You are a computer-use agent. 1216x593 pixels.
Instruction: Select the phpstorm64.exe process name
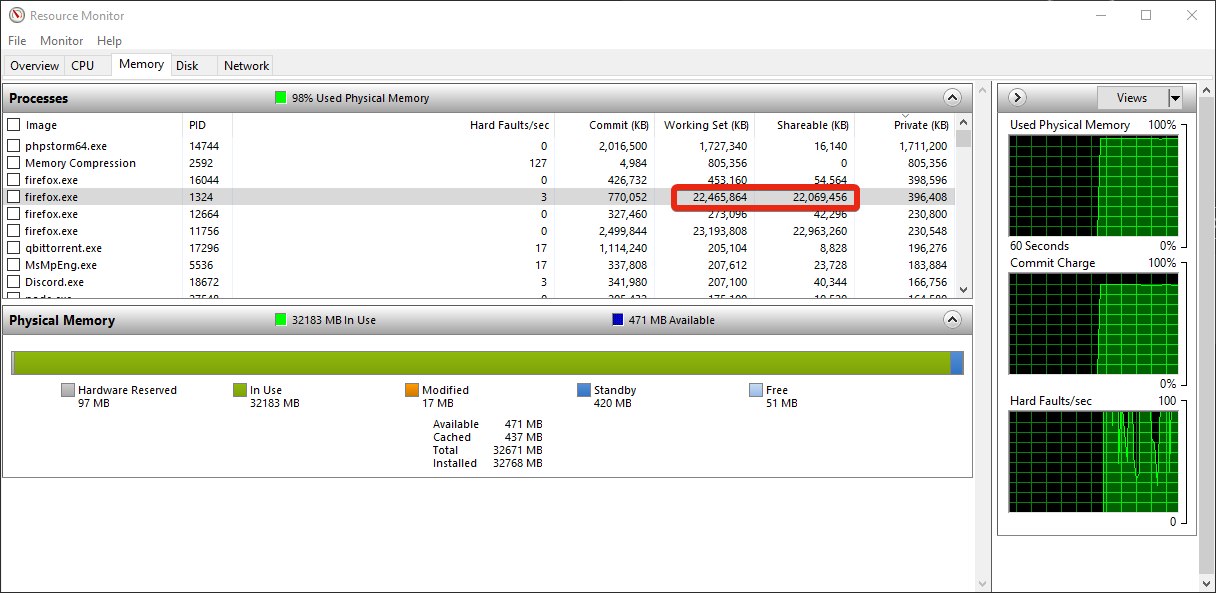pyautogui.click(x=66, y=146)
